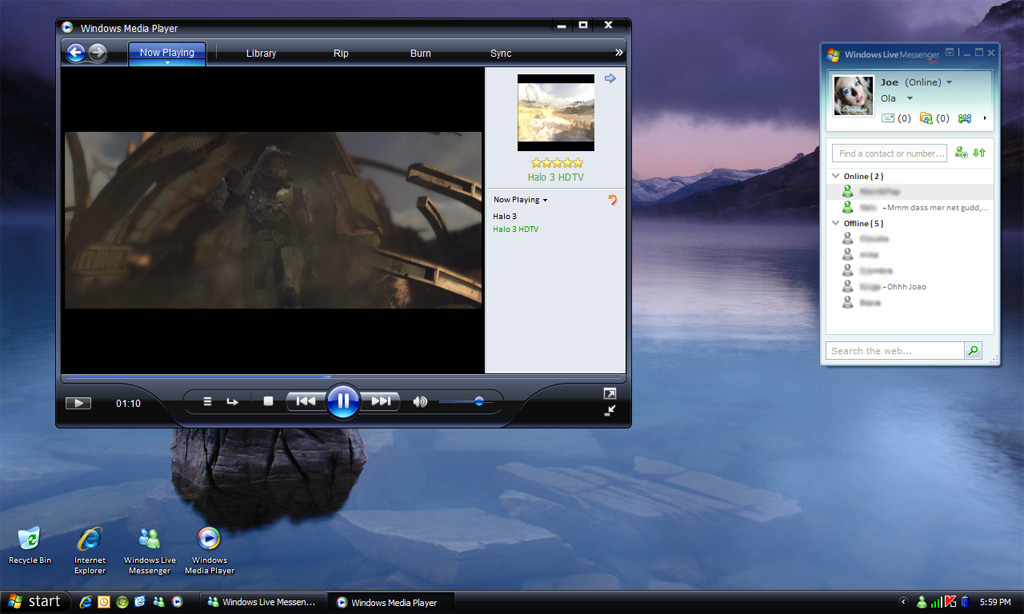Open the Now Playing playlist dropdown

520,200
